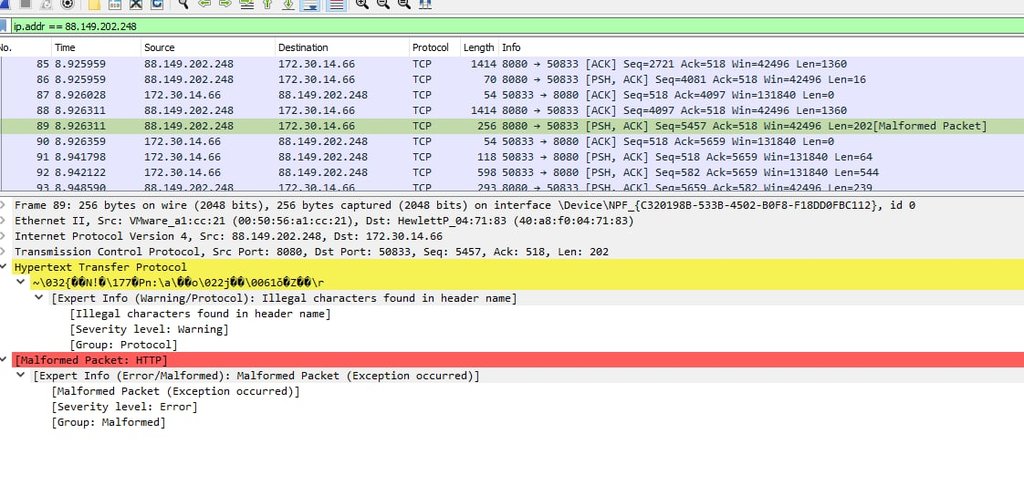Reset text to normal size
The width and height of the screenshot is (1024, 496).
click(404, 3)
